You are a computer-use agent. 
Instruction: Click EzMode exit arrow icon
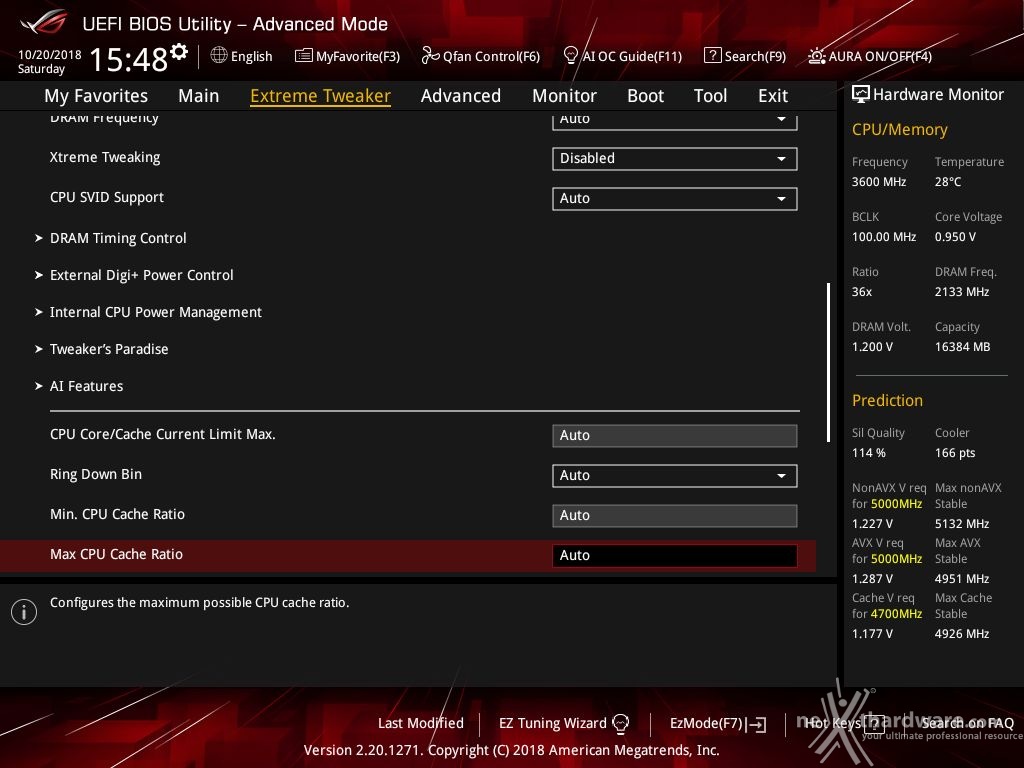[x=756, y=724]
